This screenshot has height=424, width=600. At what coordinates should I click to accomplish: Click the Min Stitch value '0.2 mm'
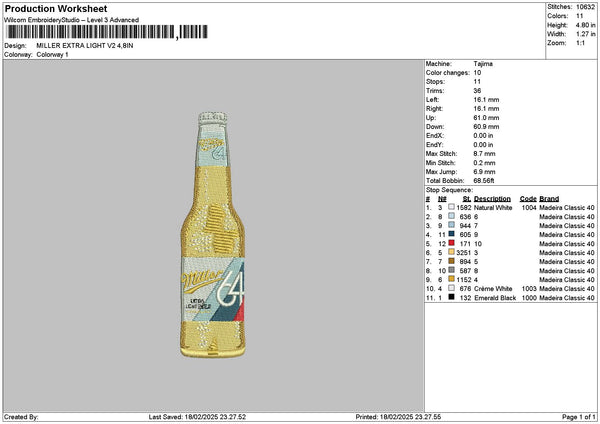[484, 163]
